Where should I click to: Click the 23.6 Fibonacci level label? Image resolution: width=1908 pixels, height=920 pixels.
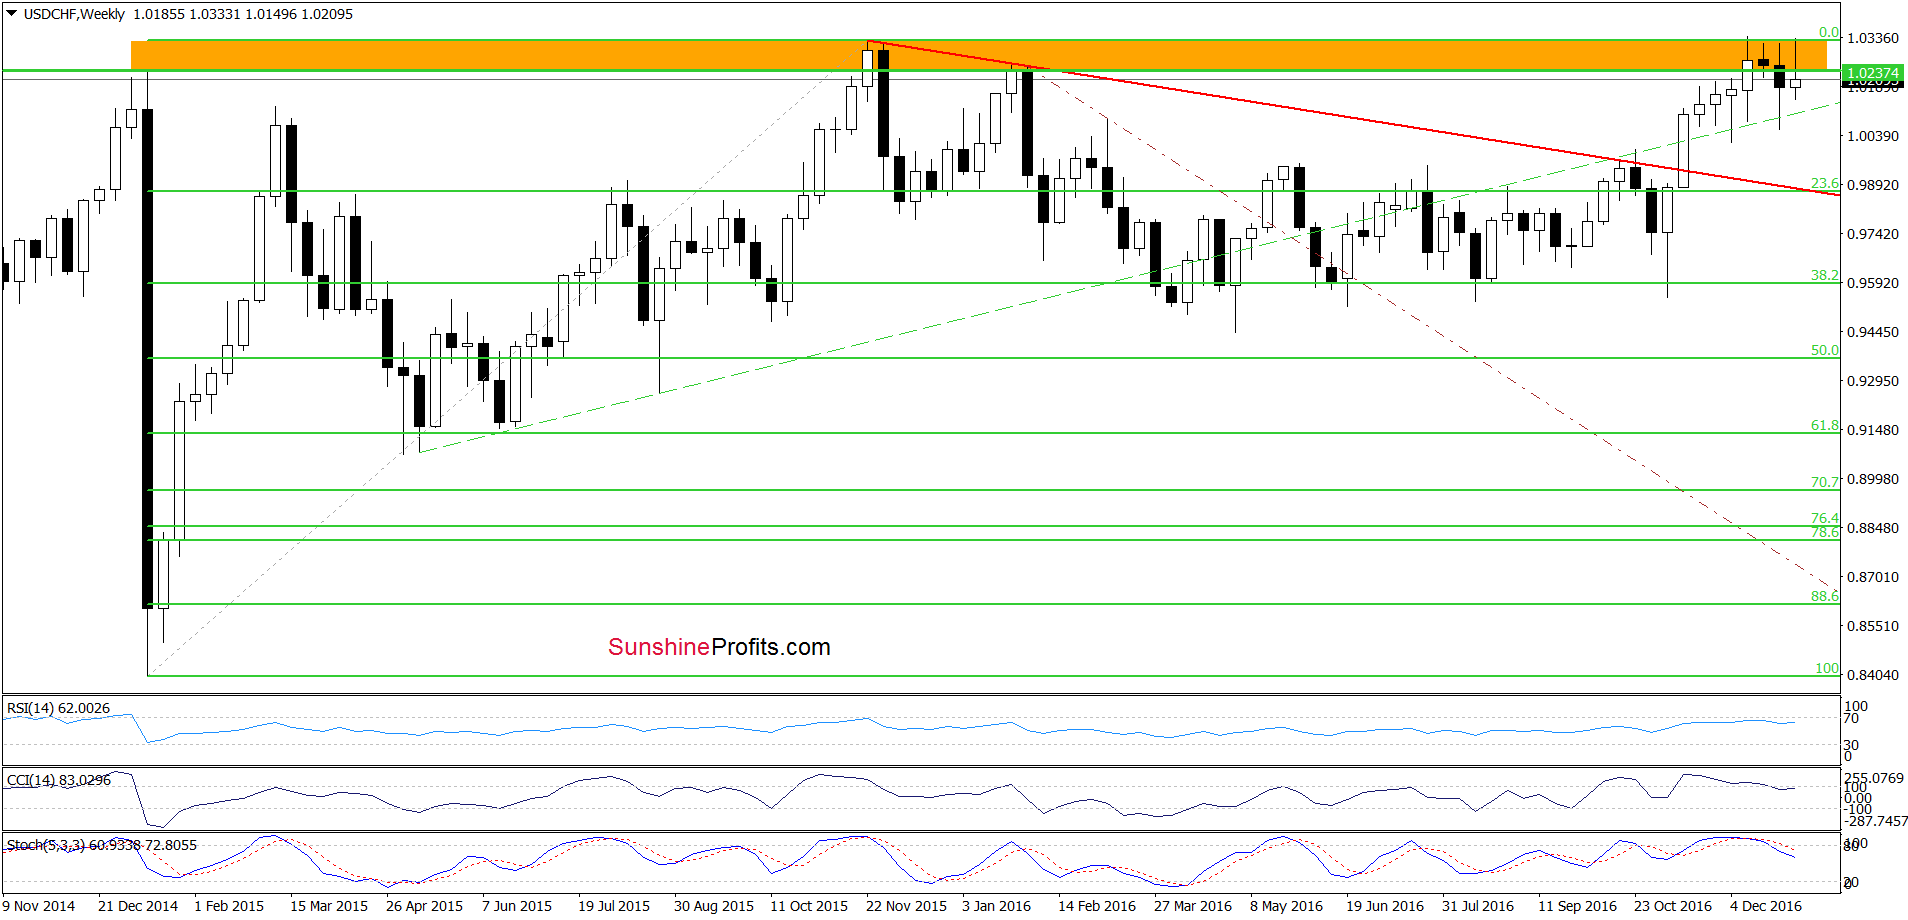pyautogui.click(x=1824, y=183)
